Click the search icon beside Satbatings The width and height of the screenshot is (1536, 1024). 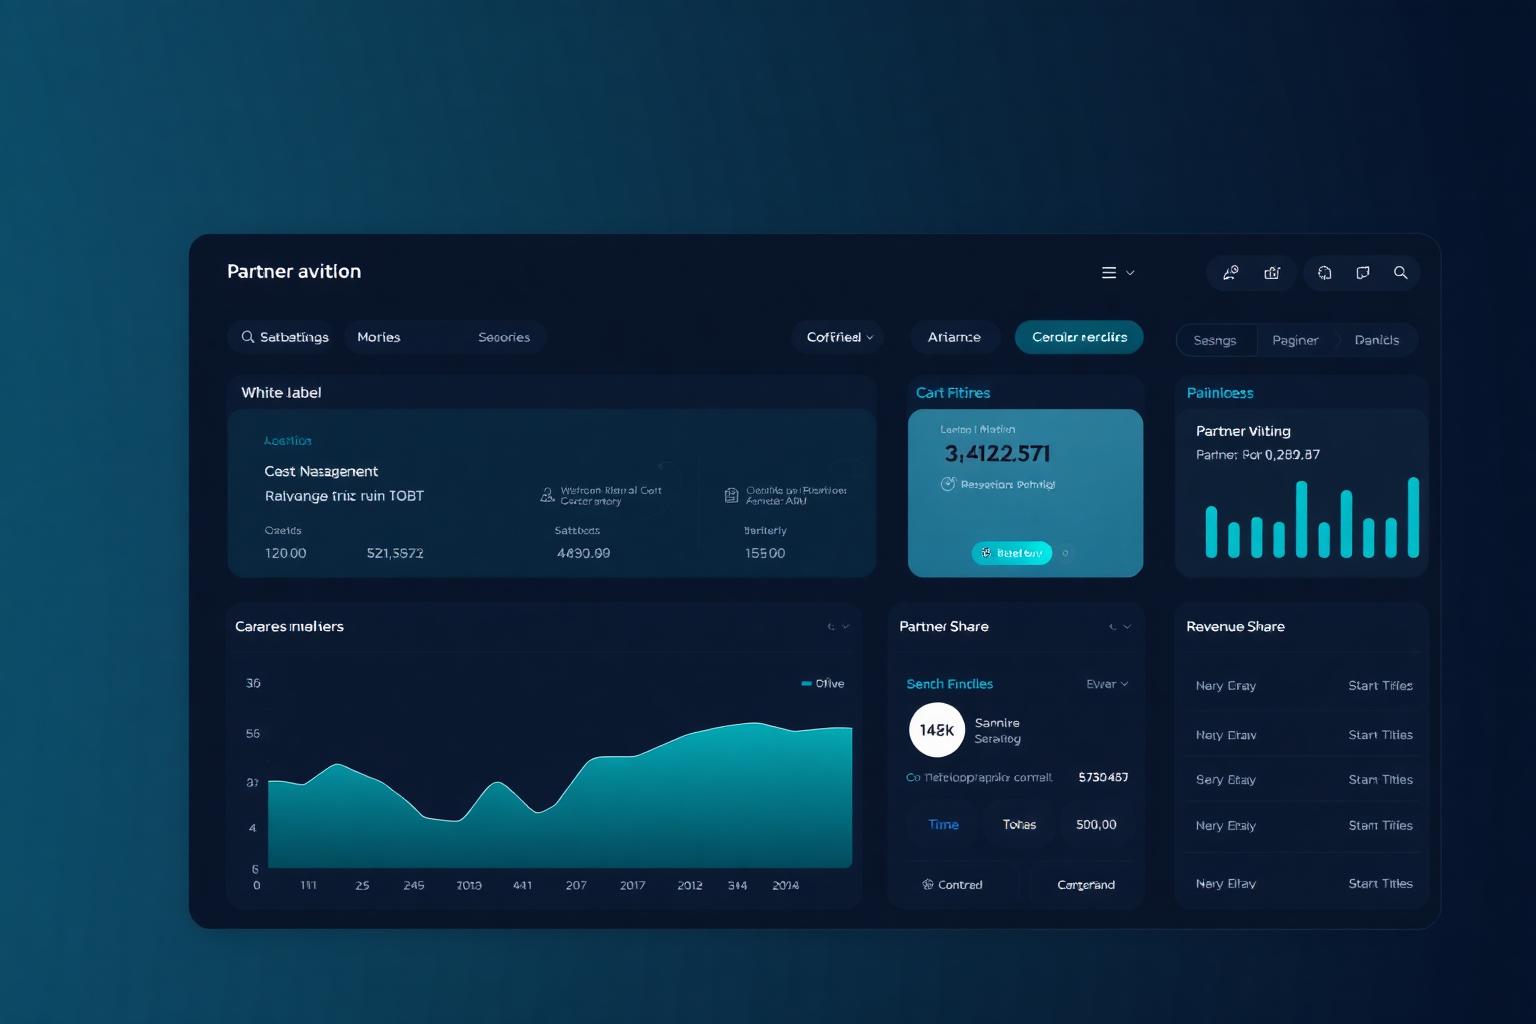click(247, 337)
